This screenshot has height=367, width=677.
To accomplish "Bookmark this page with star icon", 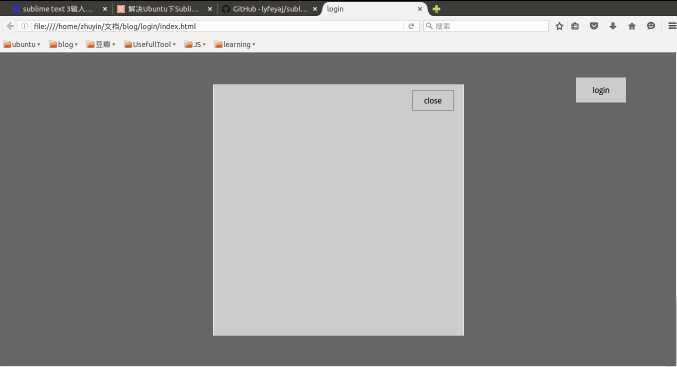I will coord(559,26).
